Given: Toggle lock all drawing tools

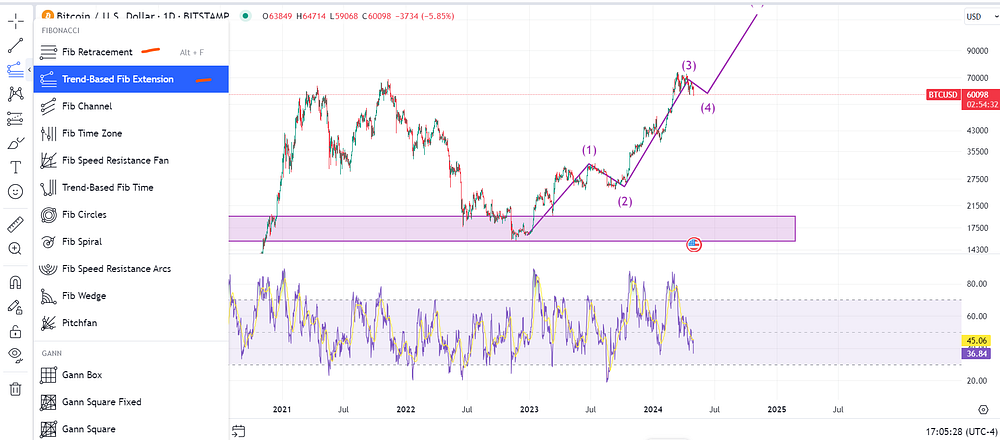Looking at the screenshot, I should (x=15, y=331).
